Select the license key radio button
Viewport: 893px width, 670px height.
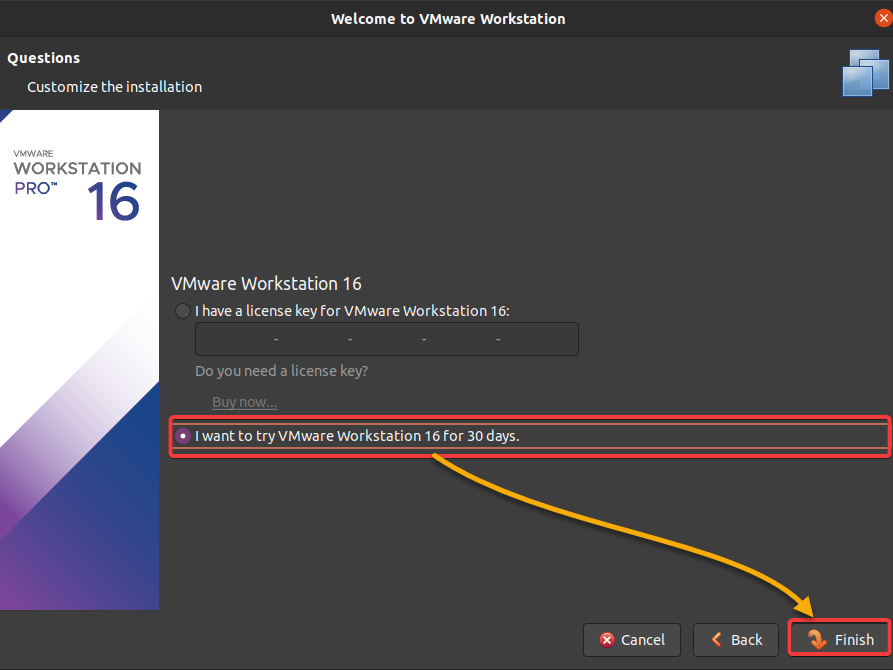click(x=182, y=311)
